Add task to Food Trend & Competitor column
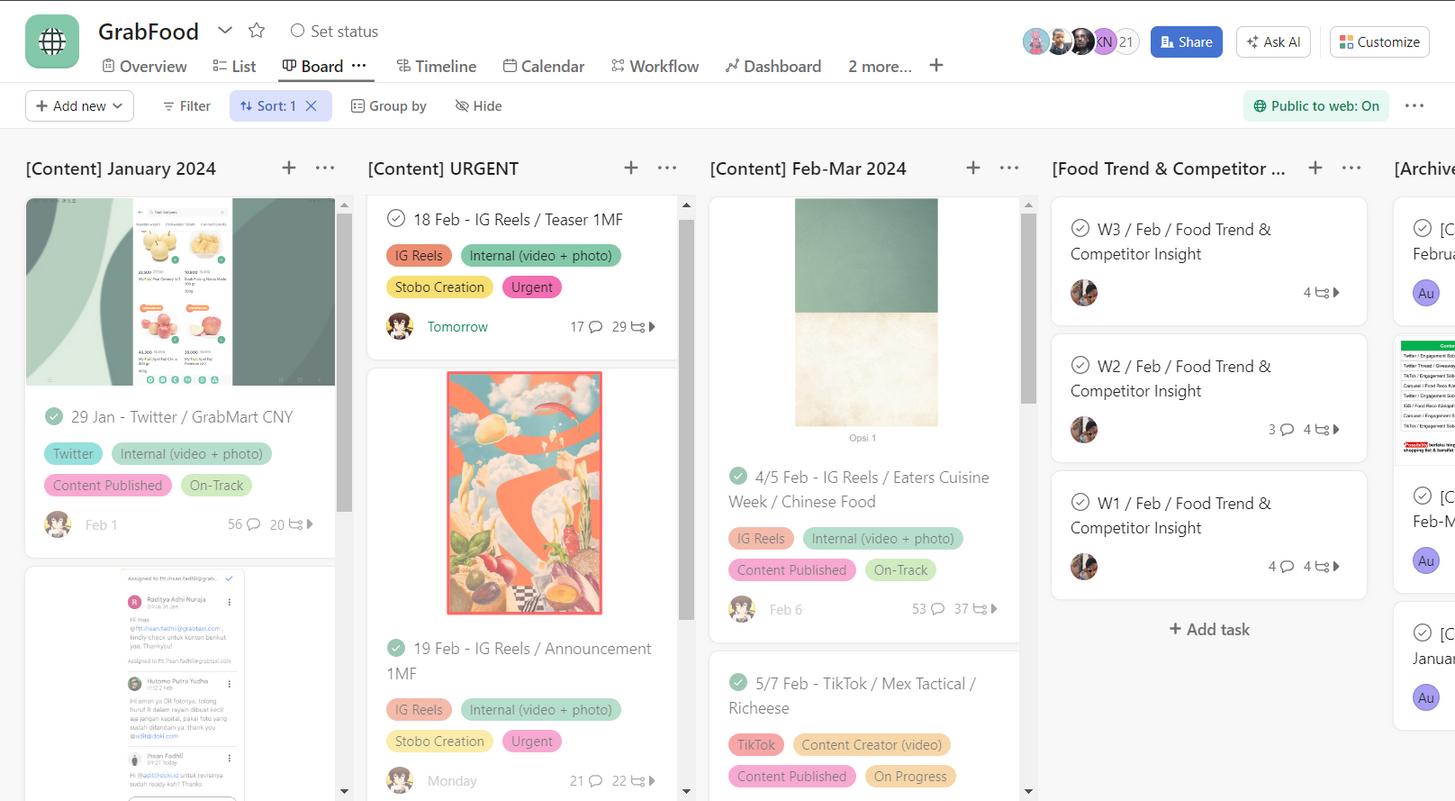Screen dimensions: 1455x801 (1316, 168)
